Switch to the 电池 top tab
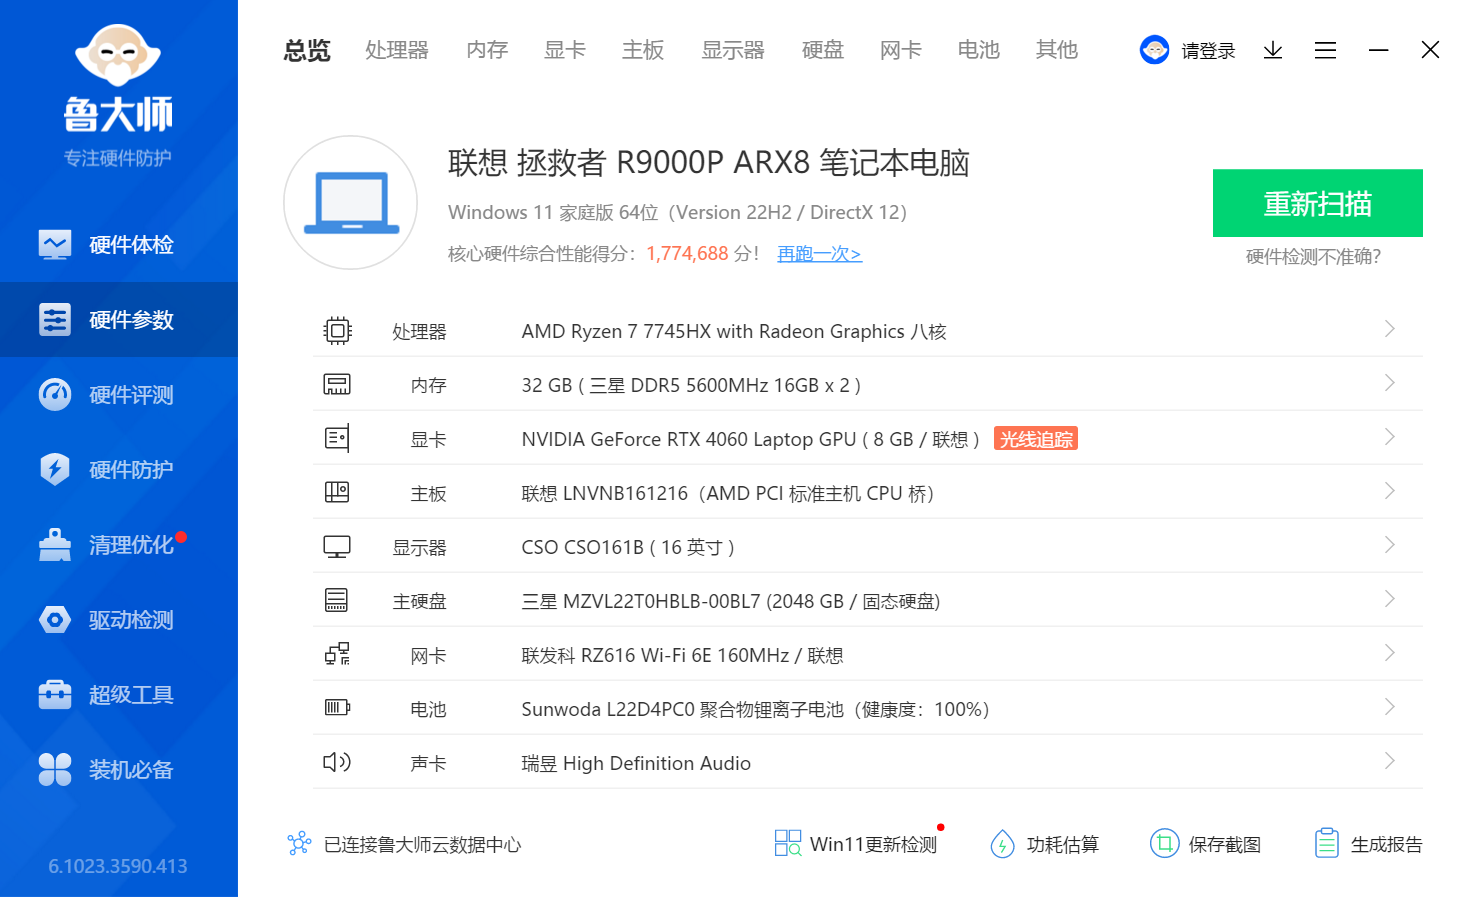This screenshot has height=897, width=1463. coord(979,50)
